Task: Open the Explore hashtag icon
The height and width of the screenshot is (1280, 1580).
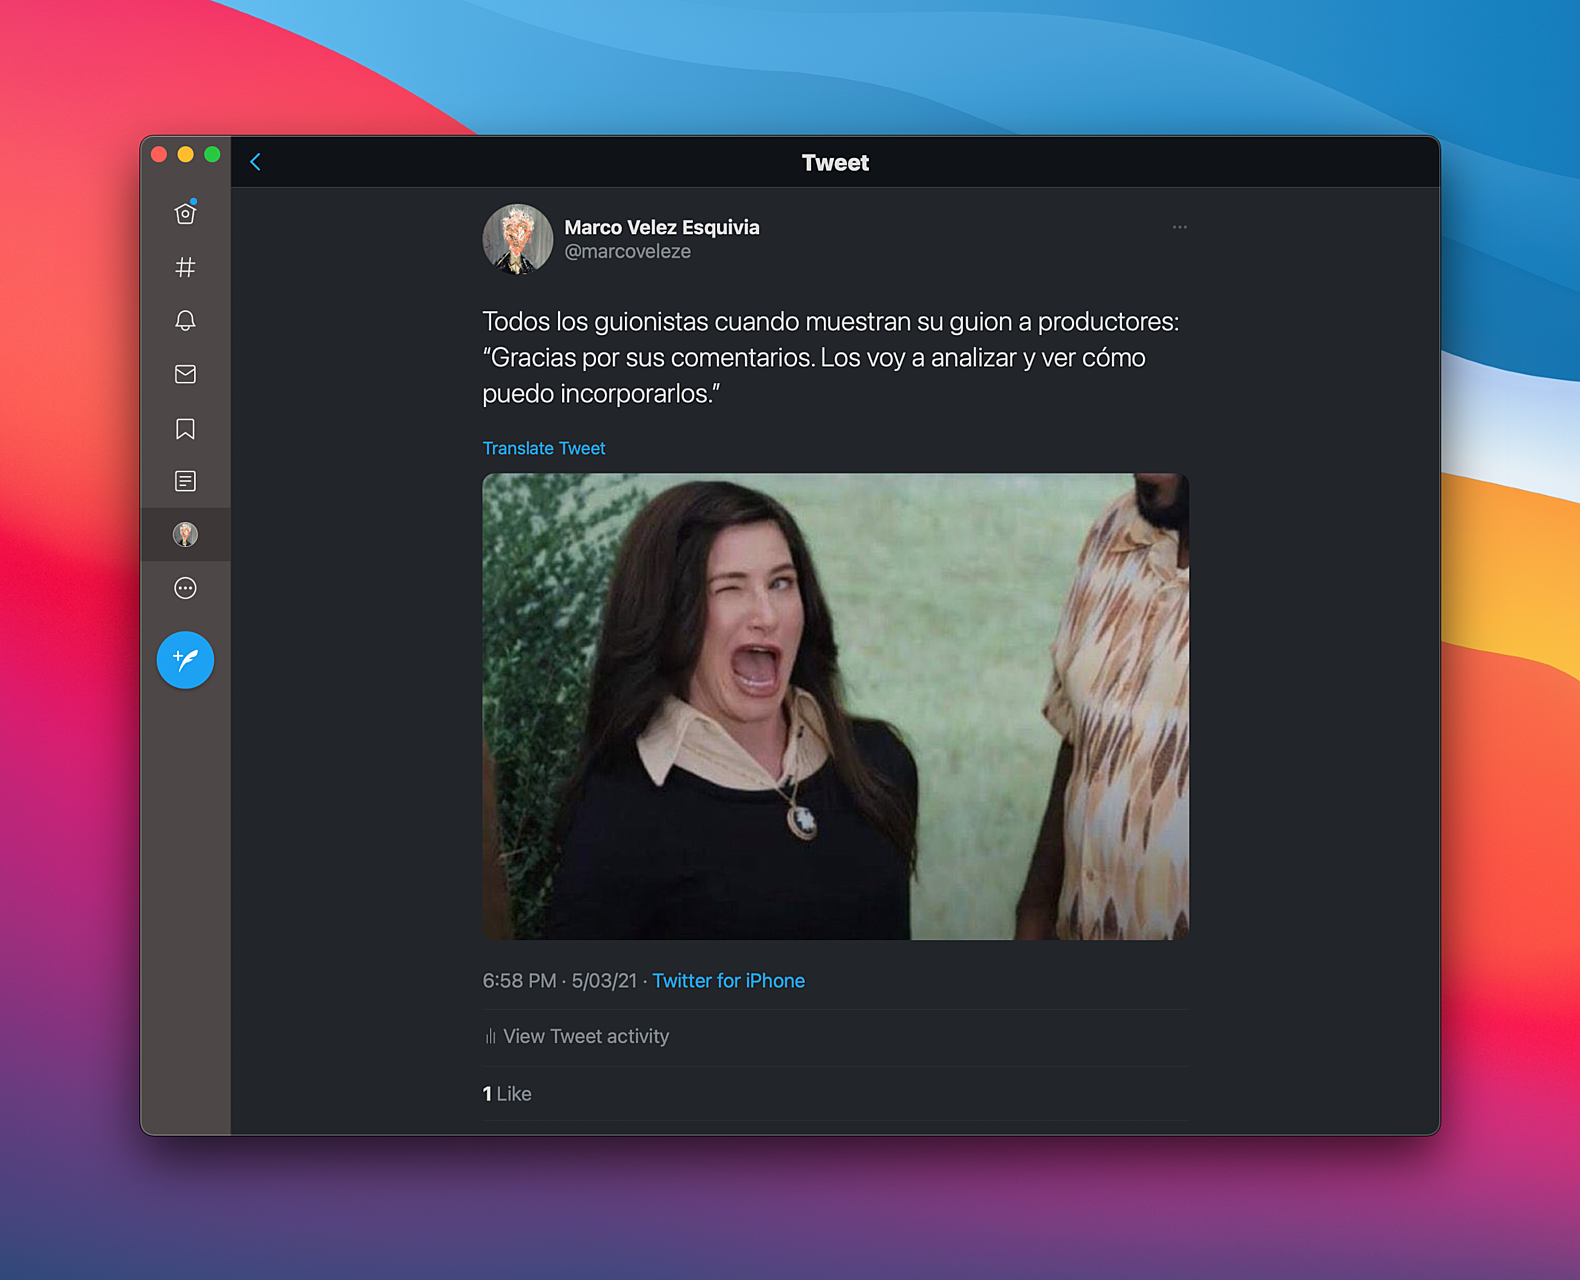Action: coord(185,267)
